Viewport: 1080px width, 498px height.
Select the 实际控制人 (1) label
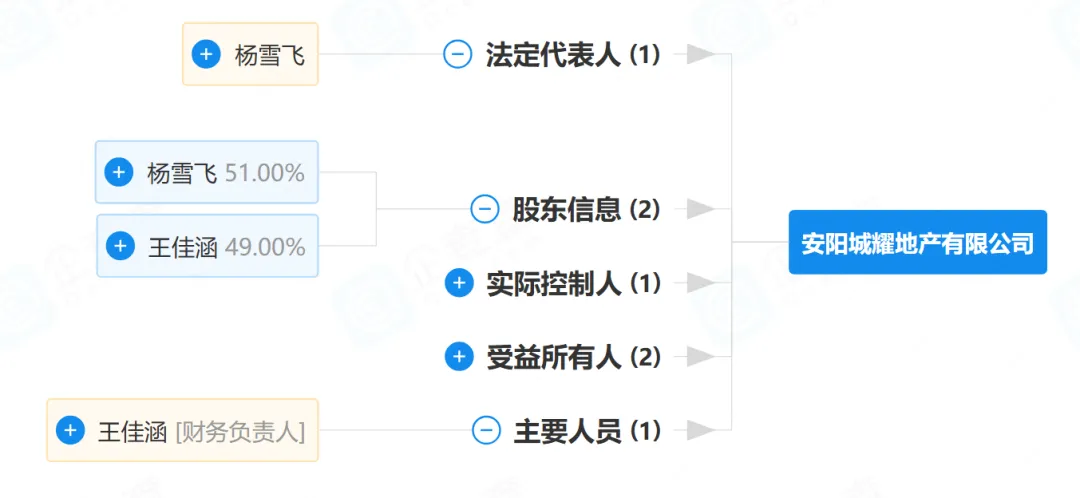point(574,283)
